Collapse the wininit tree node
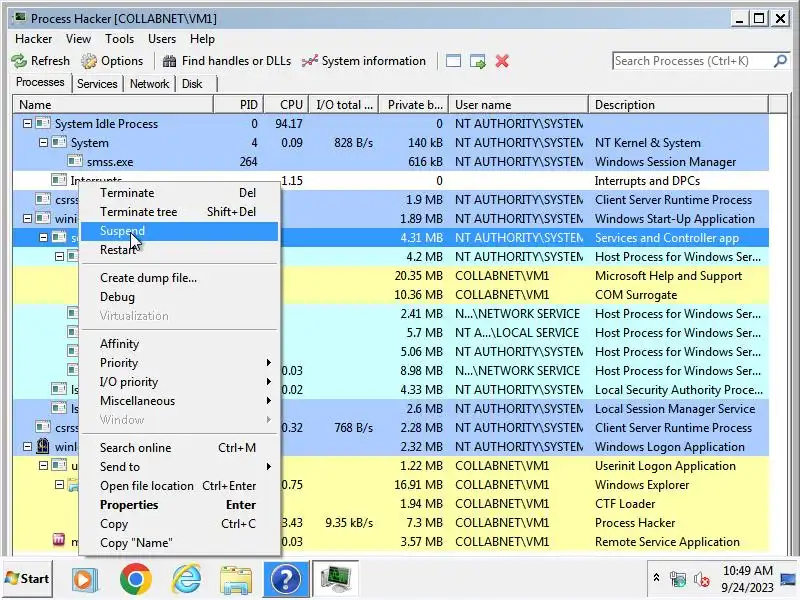The width and height of the screenshot is (800, 600). tap(28, 218)
